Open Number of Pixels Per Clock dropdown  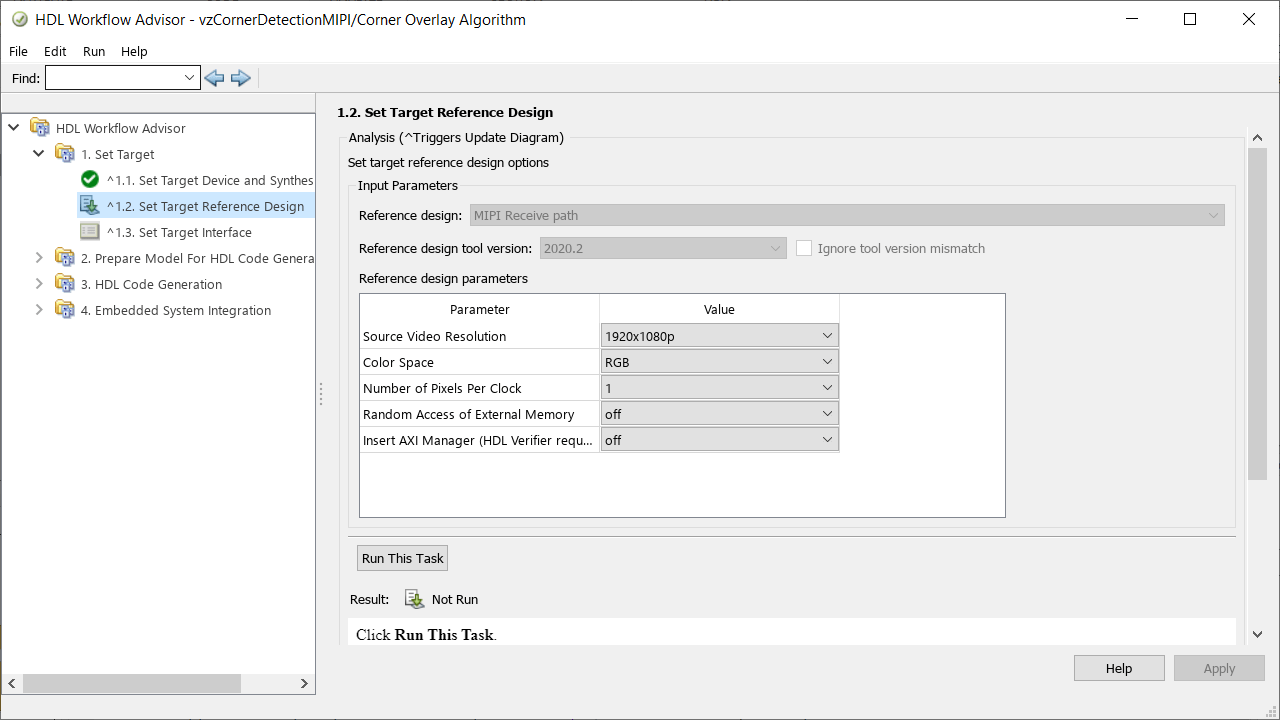719,388
